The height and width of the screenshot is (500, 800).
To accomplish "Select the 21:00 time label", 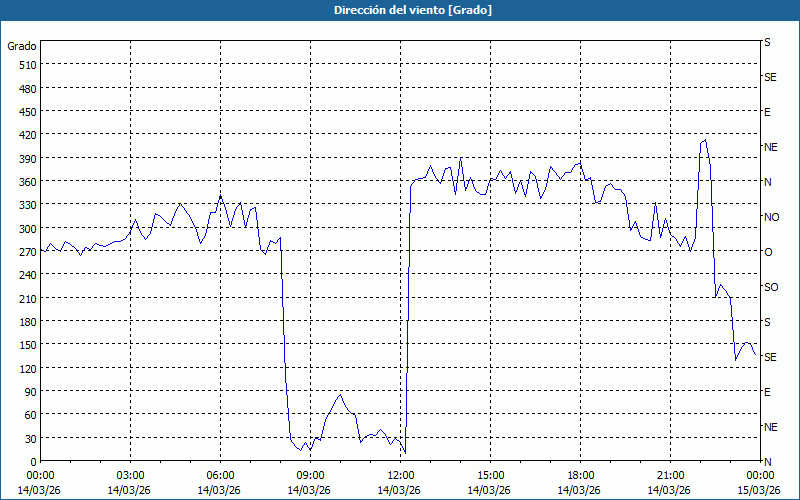I will click(670, 475).
